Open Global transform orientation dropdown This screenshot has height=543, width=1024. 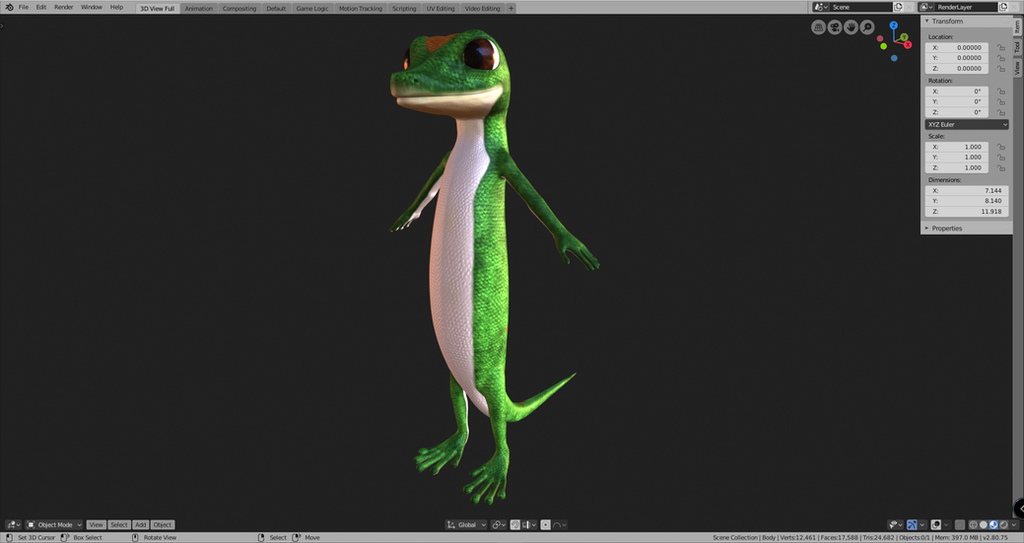point(466,525)
